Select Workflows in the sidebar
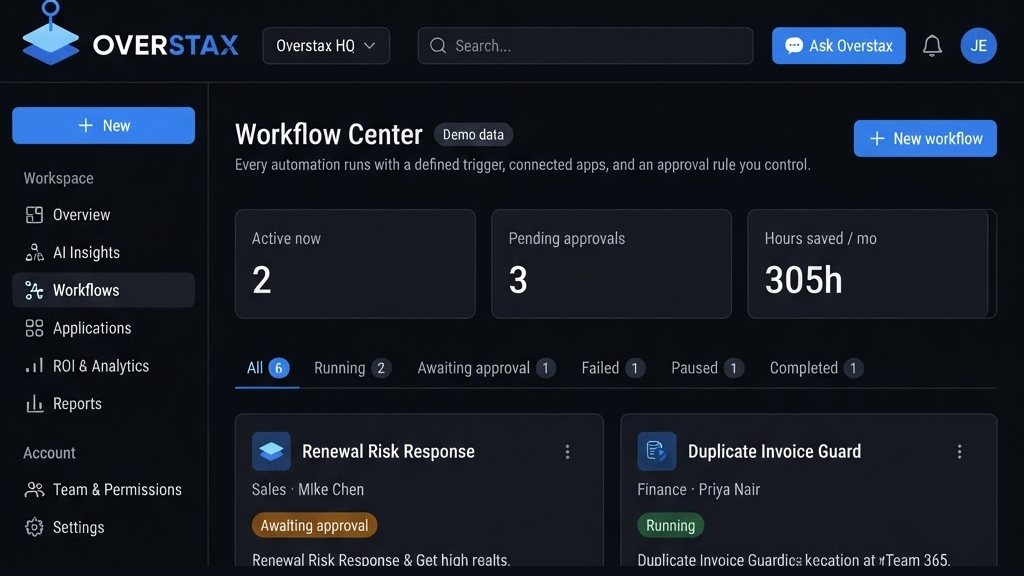1024x576 pixels. (x=104, y=290)
